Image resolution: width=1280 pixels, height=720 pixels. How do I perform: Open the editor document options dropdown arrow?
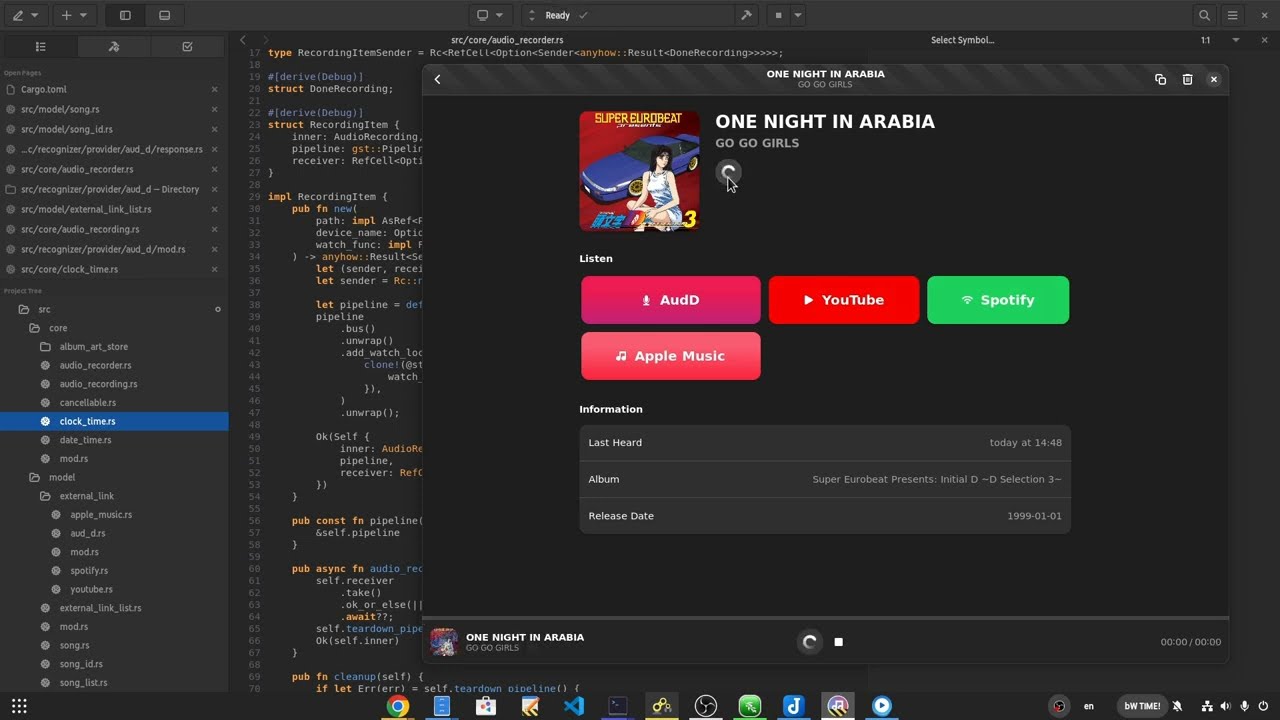pyautogui.click(x=1236, y=40)
